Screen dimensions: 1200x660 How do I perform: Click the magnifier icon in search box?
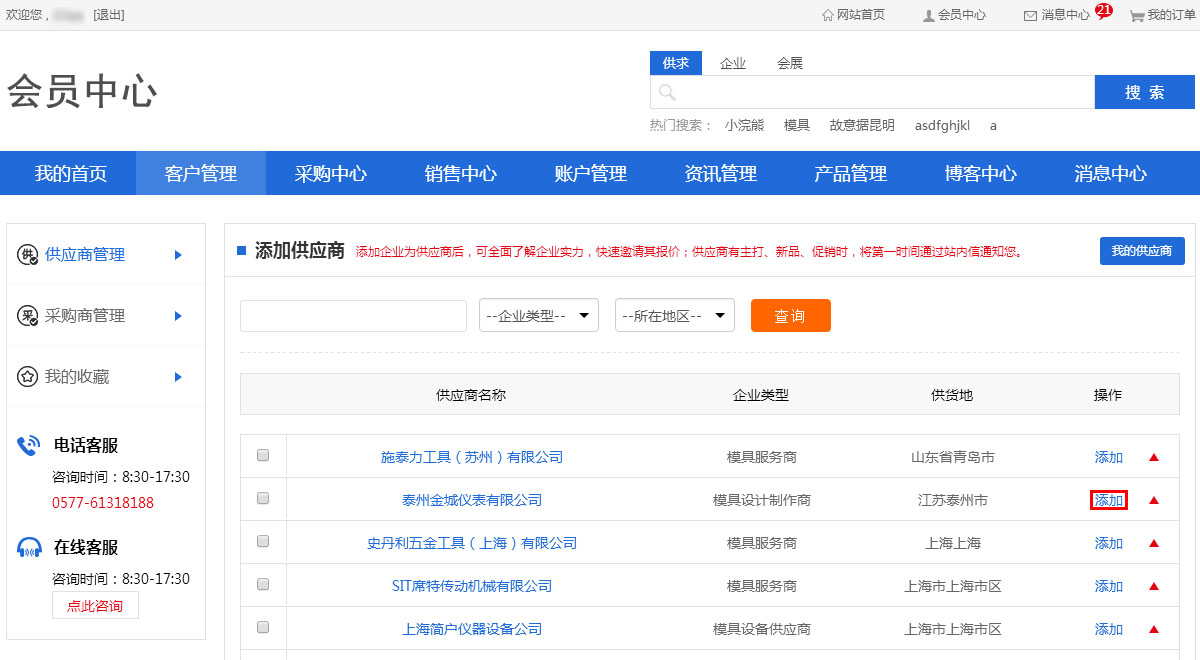tap(667, 93)
